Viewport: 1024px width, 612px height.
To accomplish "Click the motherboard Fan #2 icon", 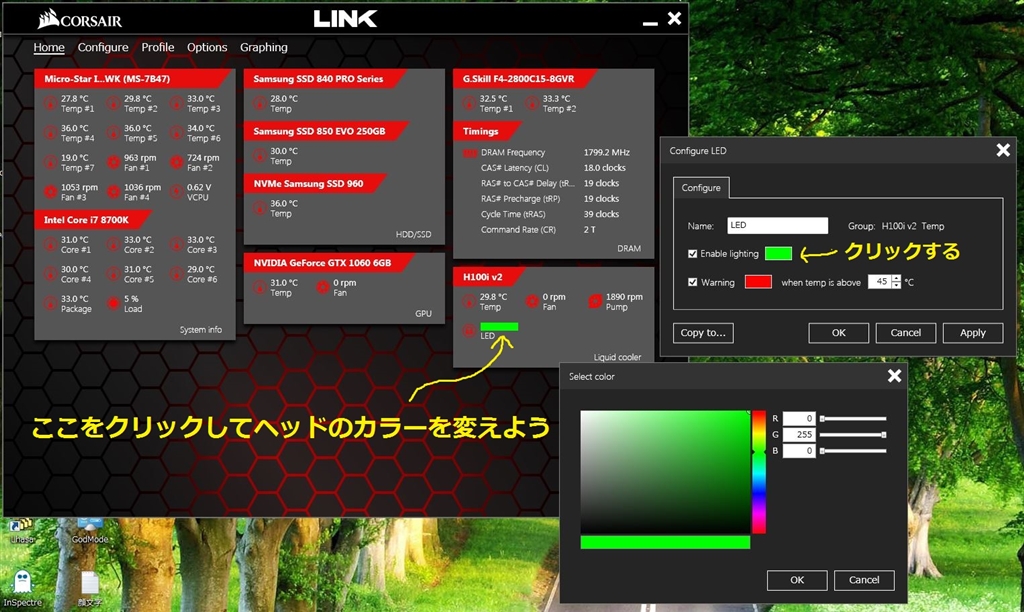I will [x=176, y=162].
